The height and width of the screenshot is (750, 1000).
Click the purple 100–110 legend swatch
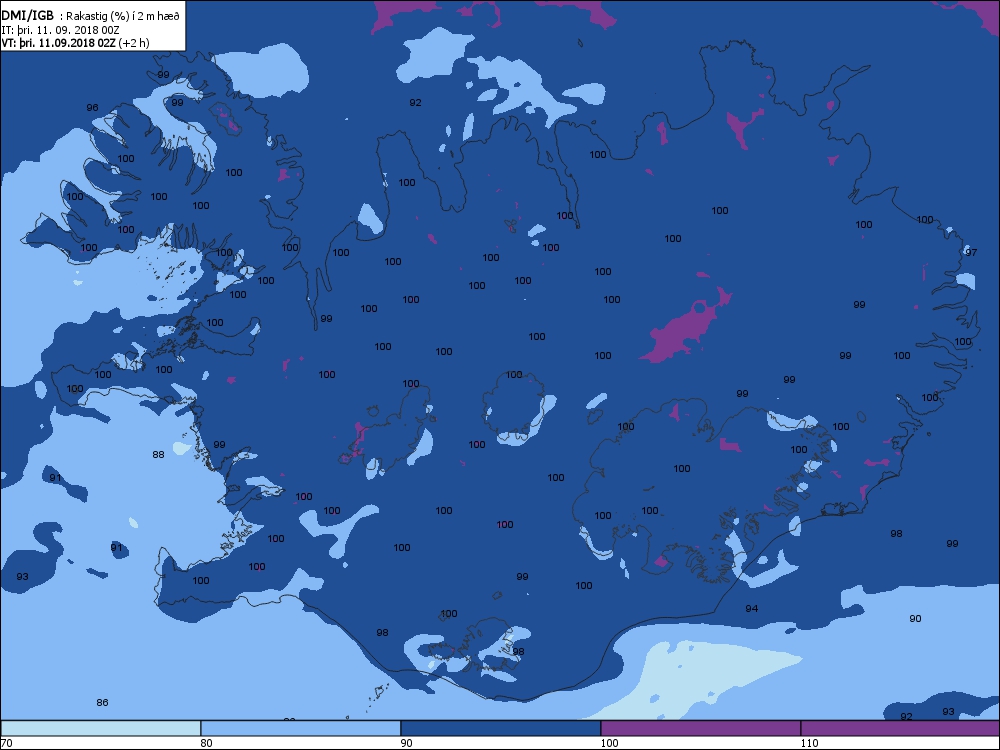coord(700,728)
